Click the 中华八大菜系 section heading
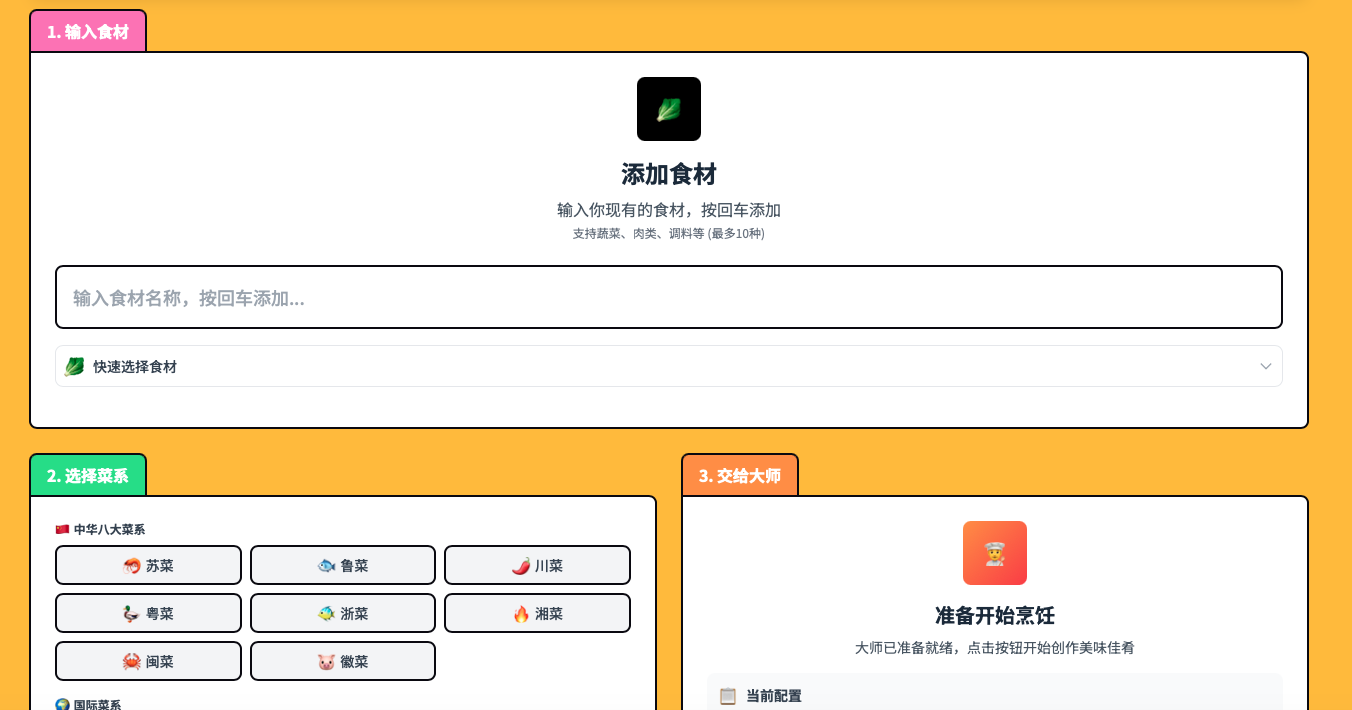 108,529
